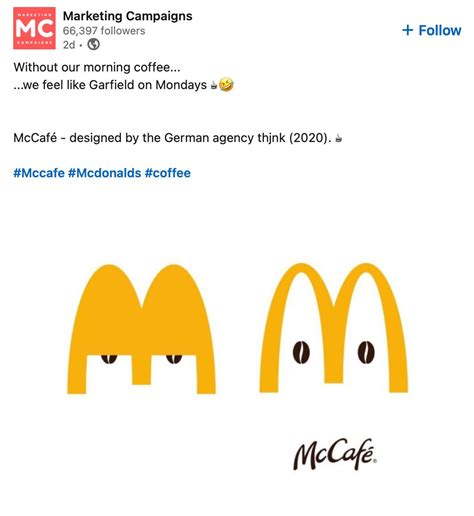The width and height of the screenshot is (474, 516).
Task: Click the plus icon beside Follow
Action: [x=408, y=30]
